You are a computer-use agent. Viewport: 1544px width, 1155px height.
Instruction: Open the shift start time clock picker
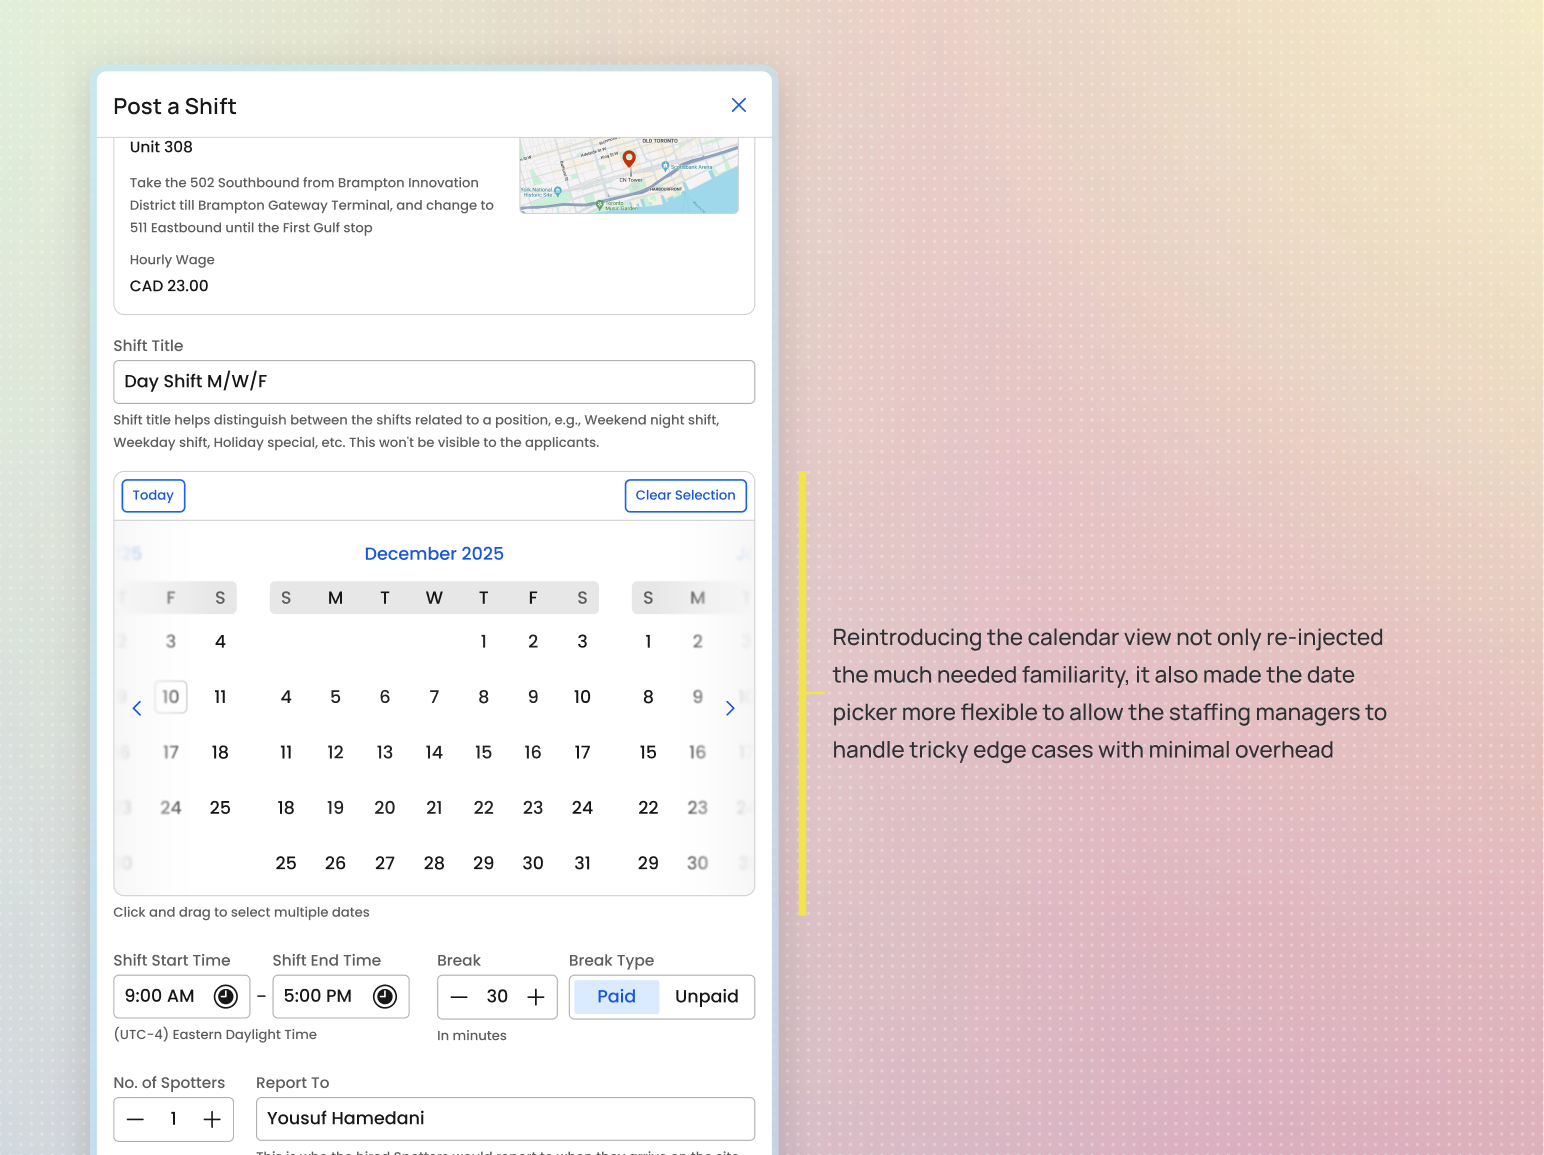pyautogui.click(x=225, y=996)
